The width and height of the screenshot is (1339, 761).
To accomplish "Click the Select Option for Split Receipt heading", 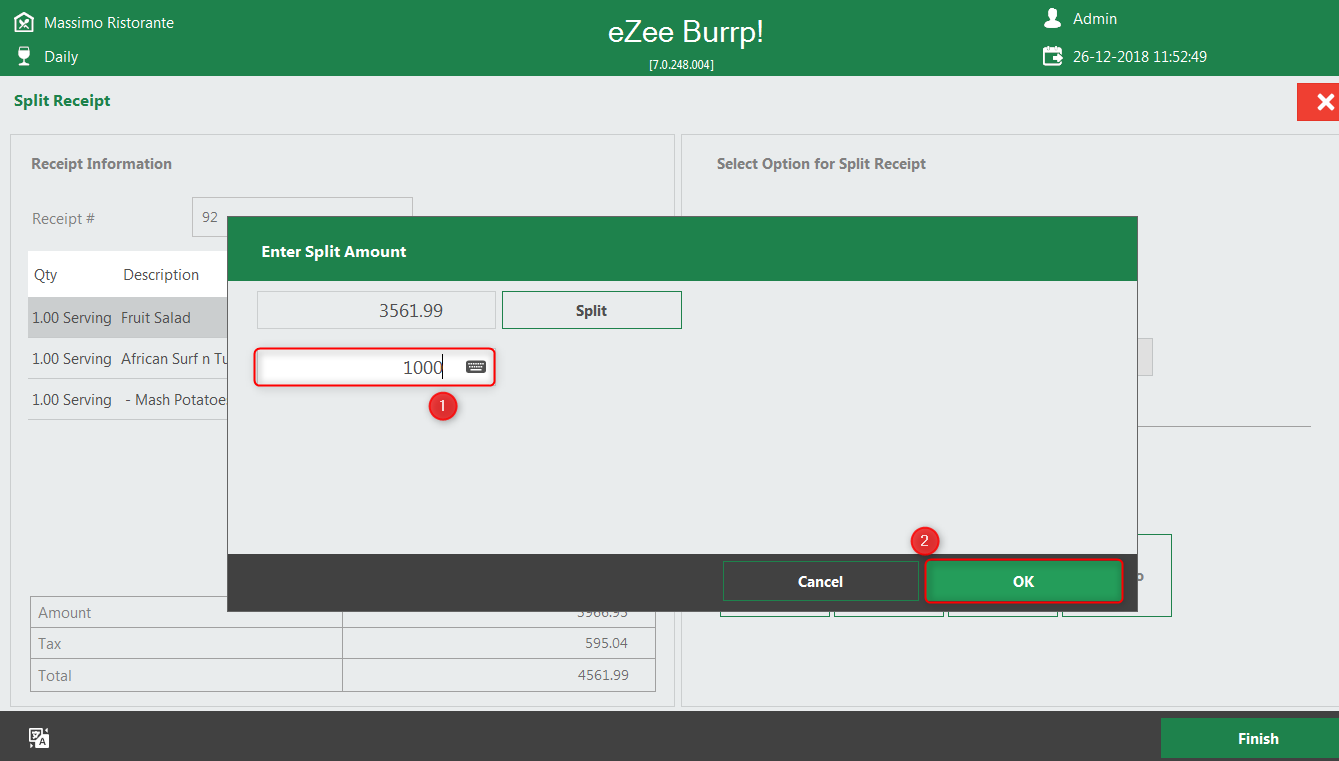I will (821, 163).
